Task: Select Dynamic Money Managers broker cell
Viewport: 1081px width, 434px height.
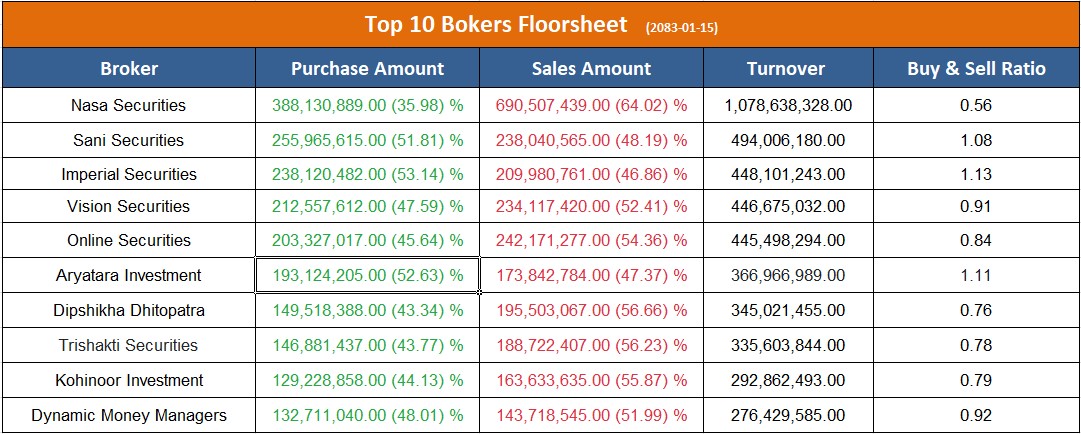Action: (x=129, y=415)
